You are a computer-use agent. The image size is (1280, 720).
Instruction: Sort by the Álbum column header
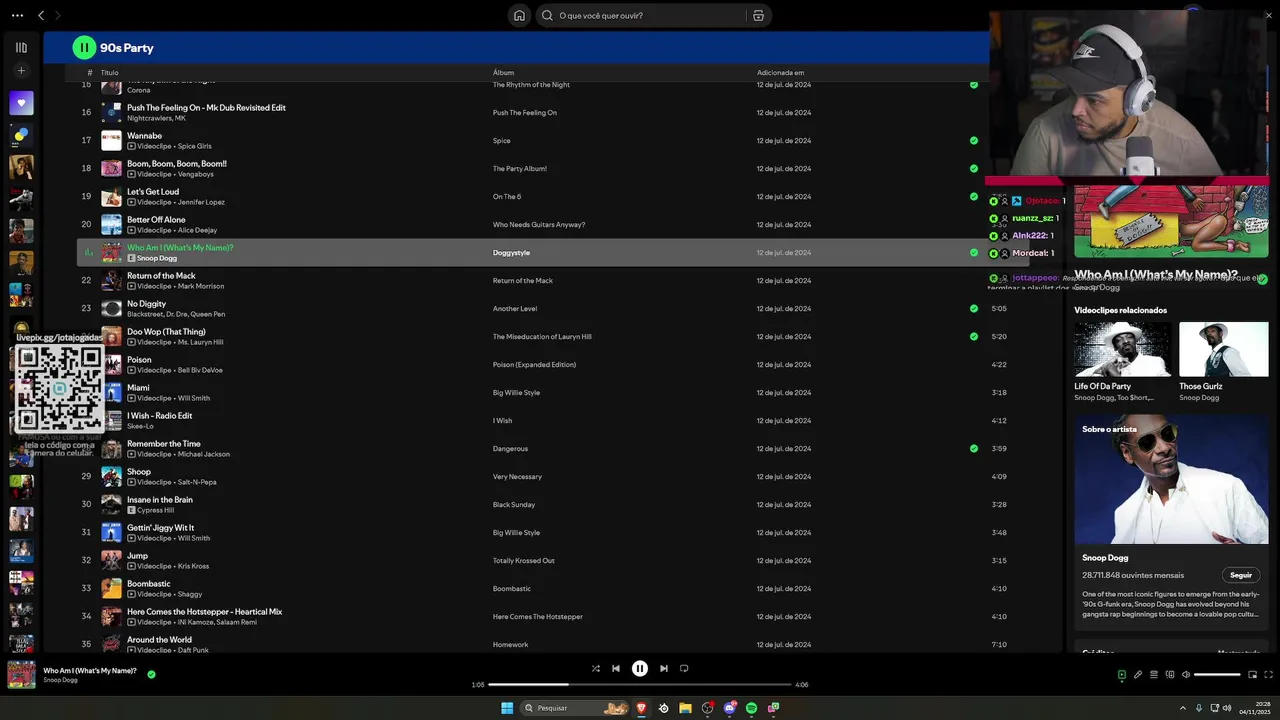click(x=503, y=73)
